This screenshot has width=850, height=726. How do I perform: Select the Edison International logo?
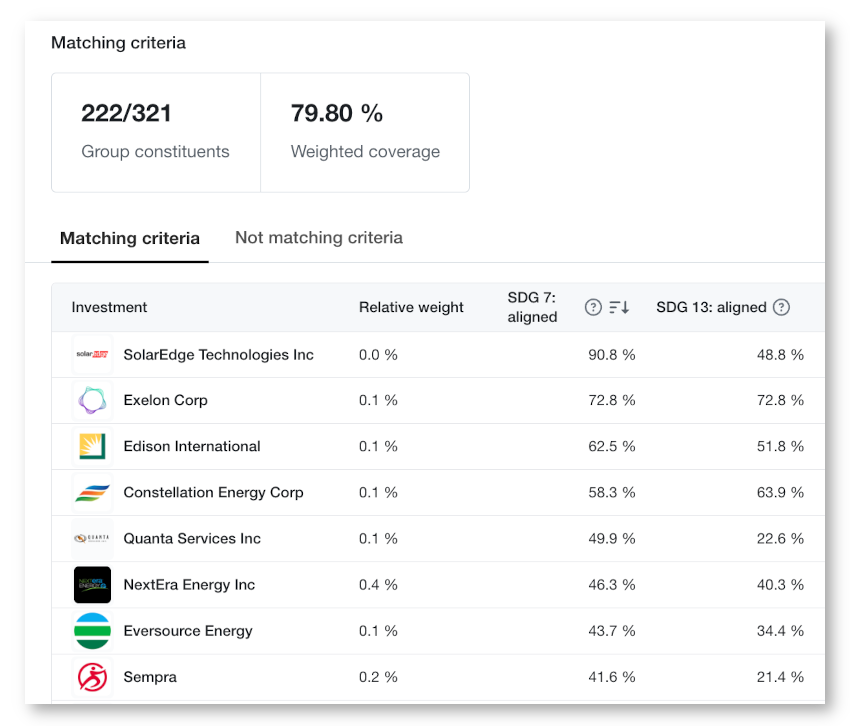coord(92,447)
